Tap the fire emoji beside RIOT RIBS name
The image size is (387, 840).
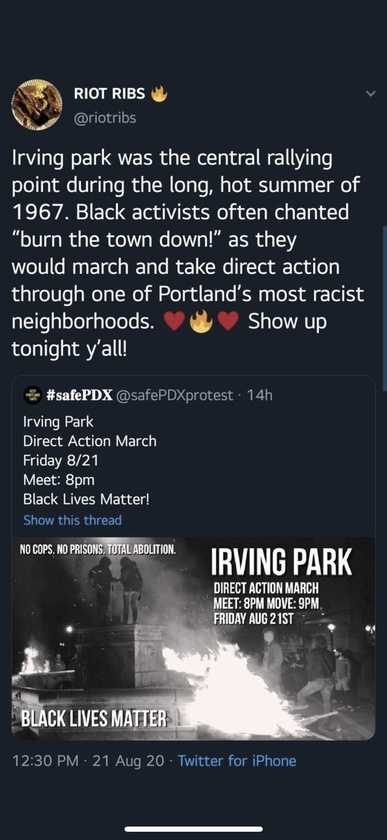(159, 94)
